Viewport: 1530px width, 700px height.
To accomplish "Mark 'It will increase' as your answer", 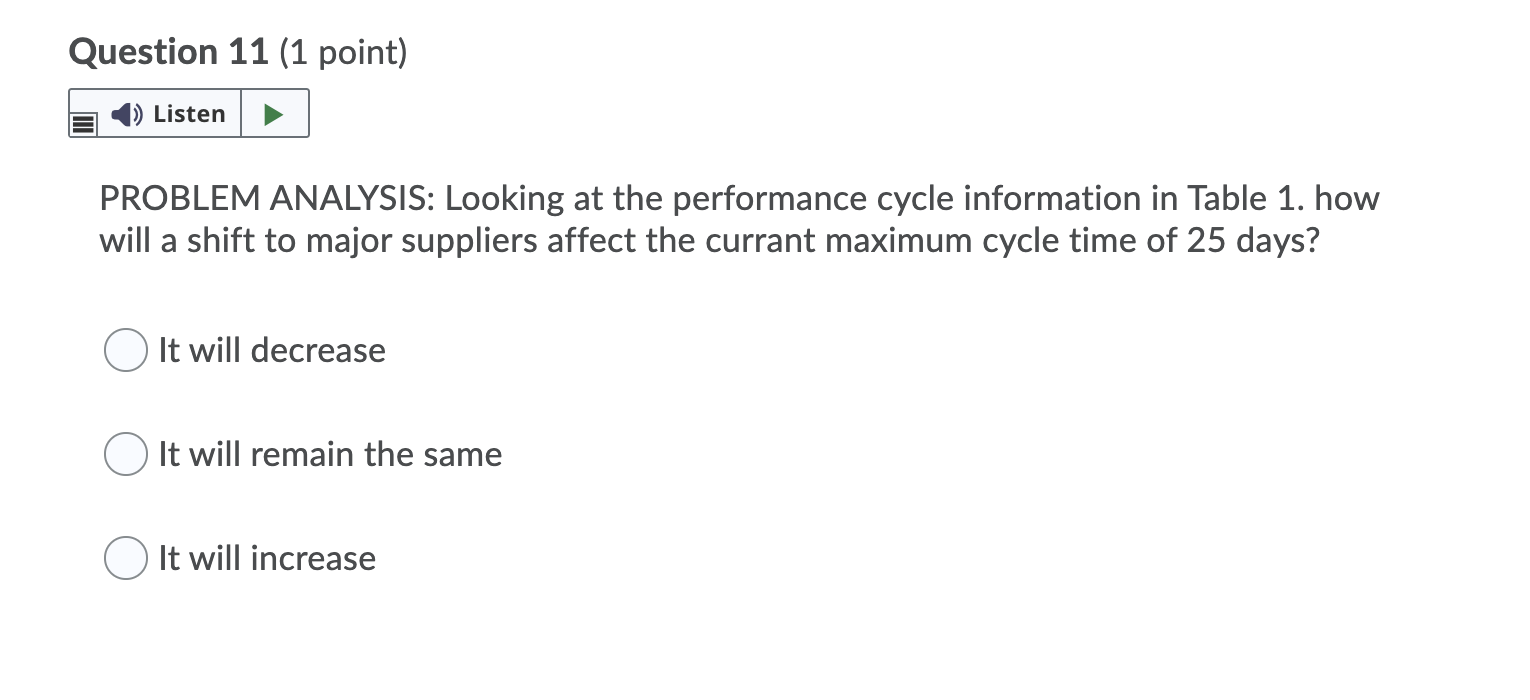I will pos(125,558).
